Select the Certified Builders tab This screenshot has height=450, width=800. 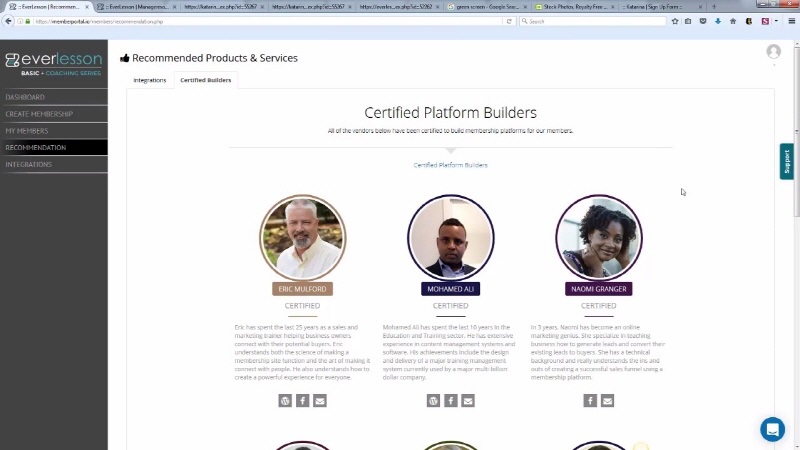[206, 80]
